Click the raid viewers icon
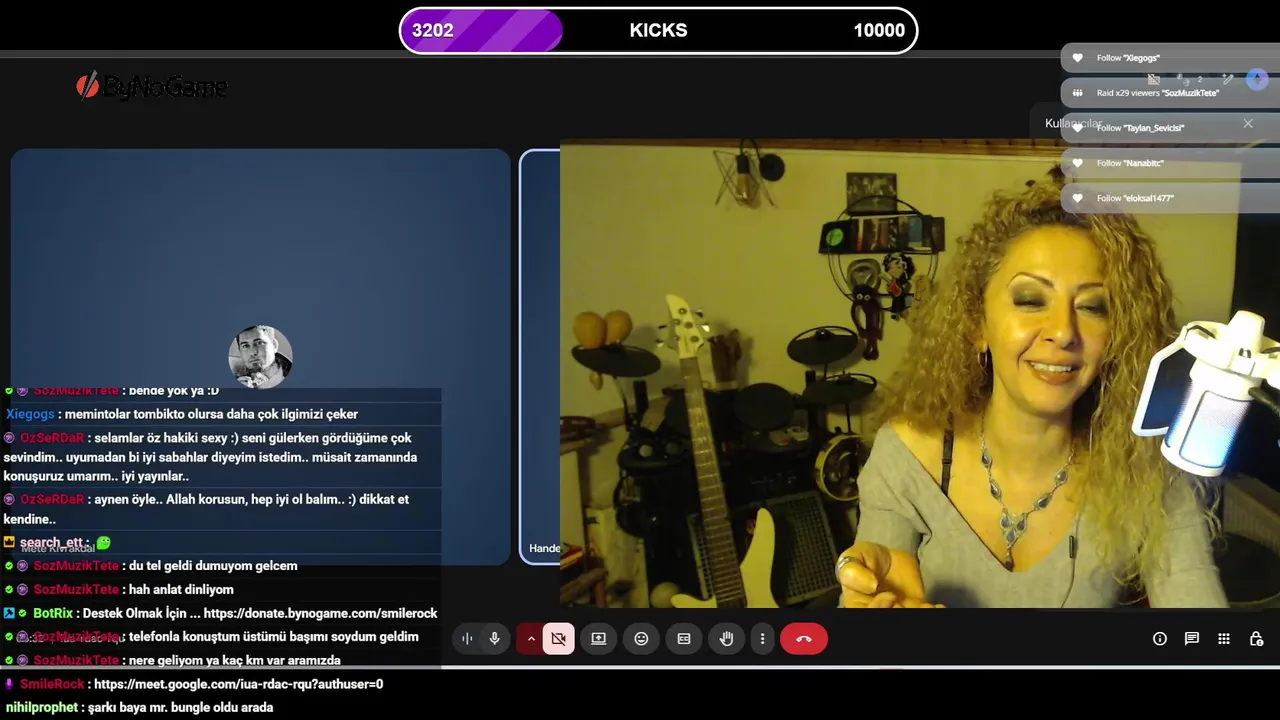Image resolution: width=1280 pixels, height=720 pixels. tap(1077, 93)
